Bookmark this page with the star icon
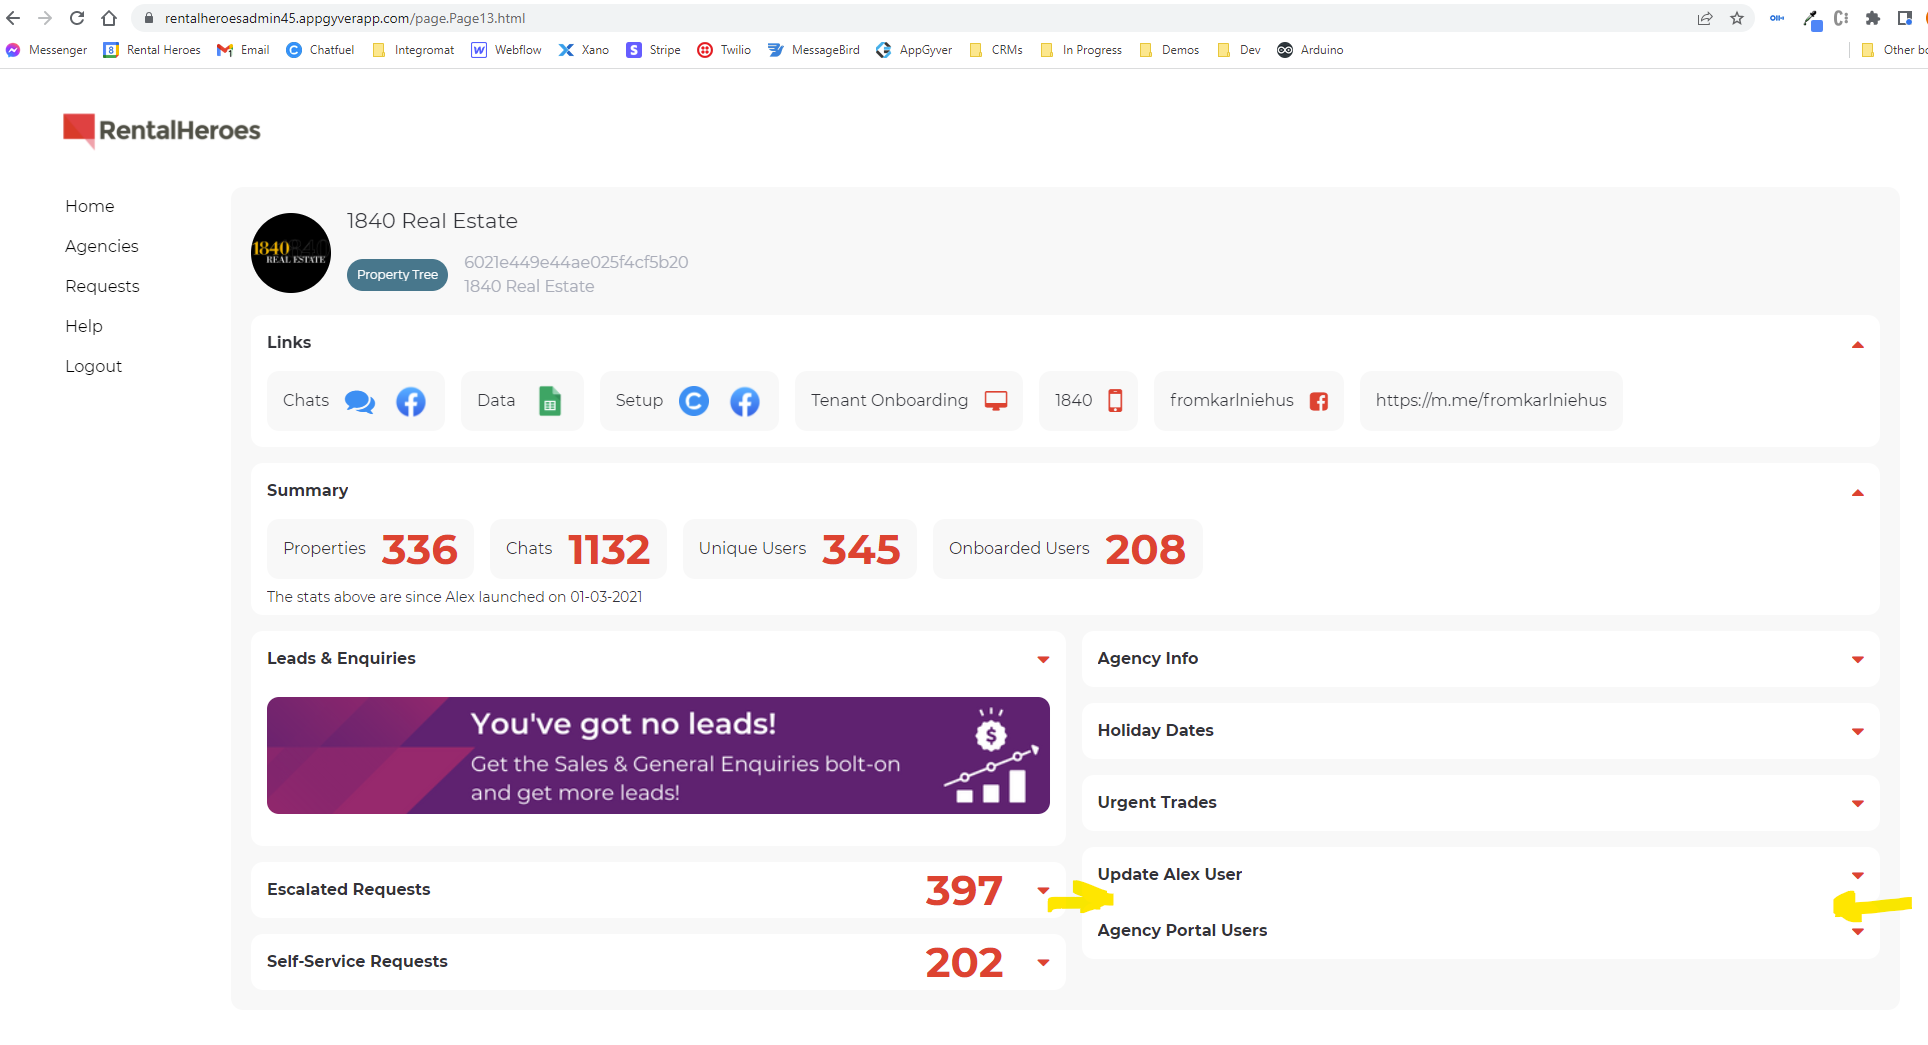The image size is (1928, 1045). point(1737,18)
